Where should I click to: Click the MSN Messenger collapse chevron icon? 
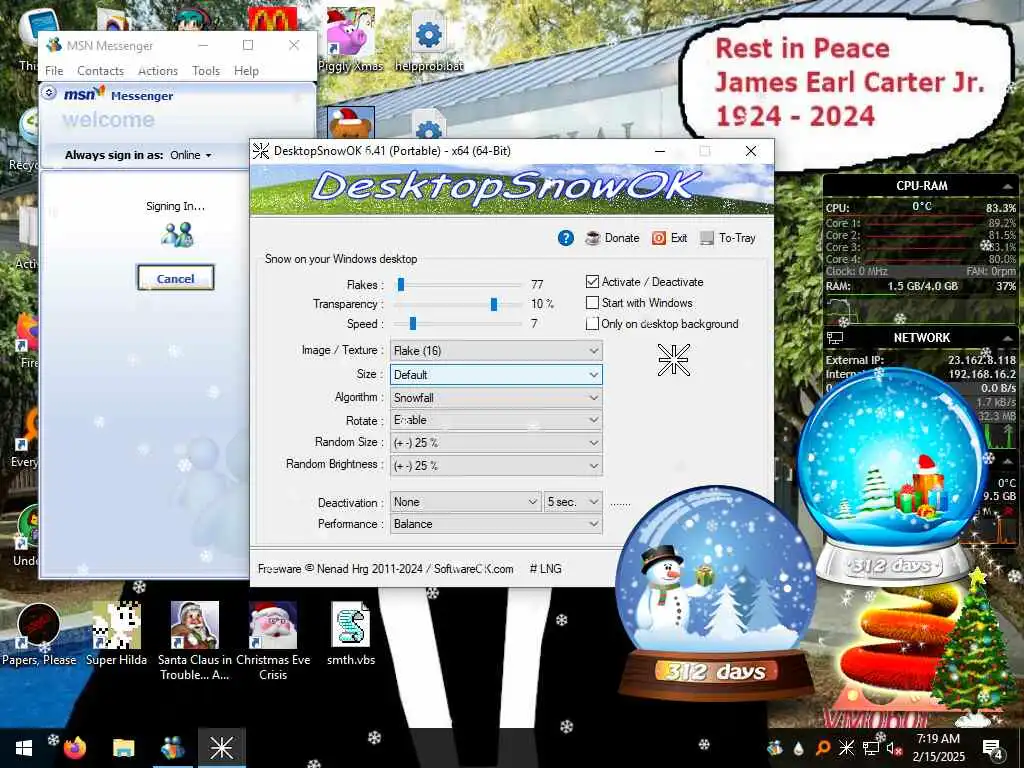tap(49, 93)
